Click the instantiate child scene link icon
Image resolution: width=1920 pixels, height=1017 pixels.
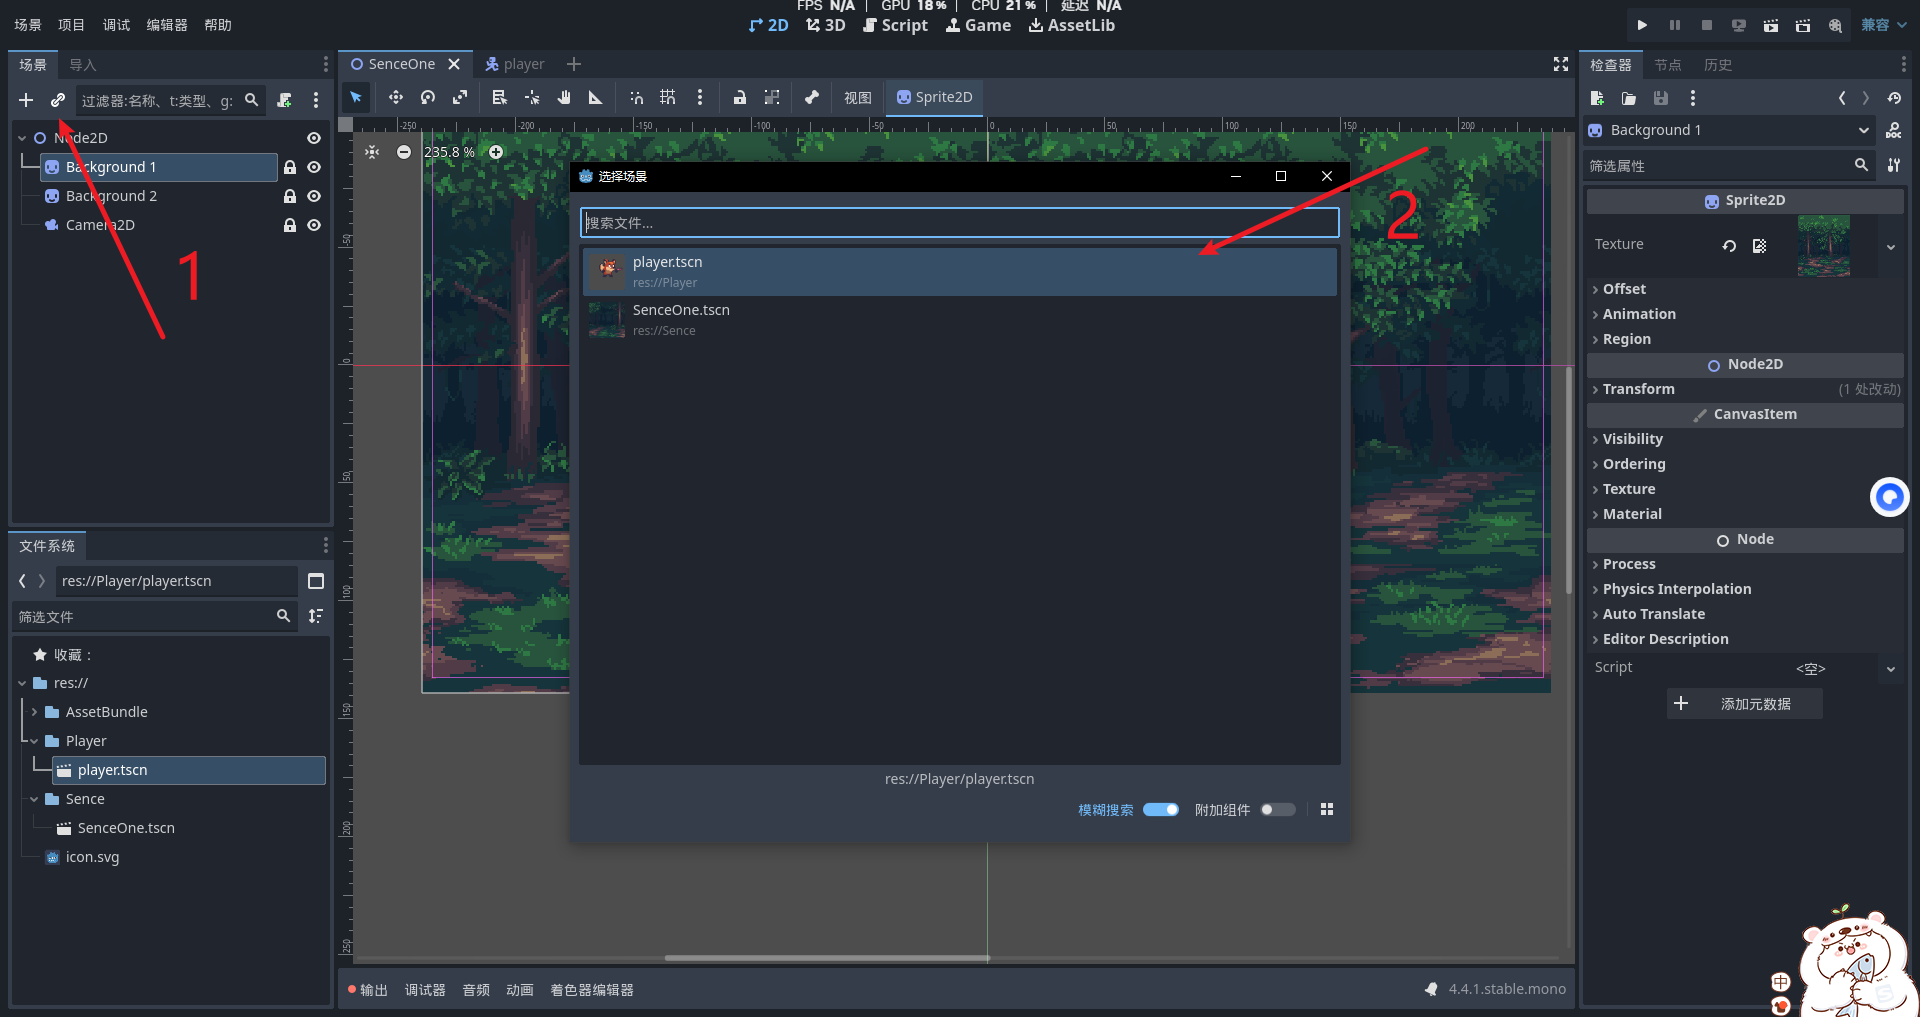[58, 100]
